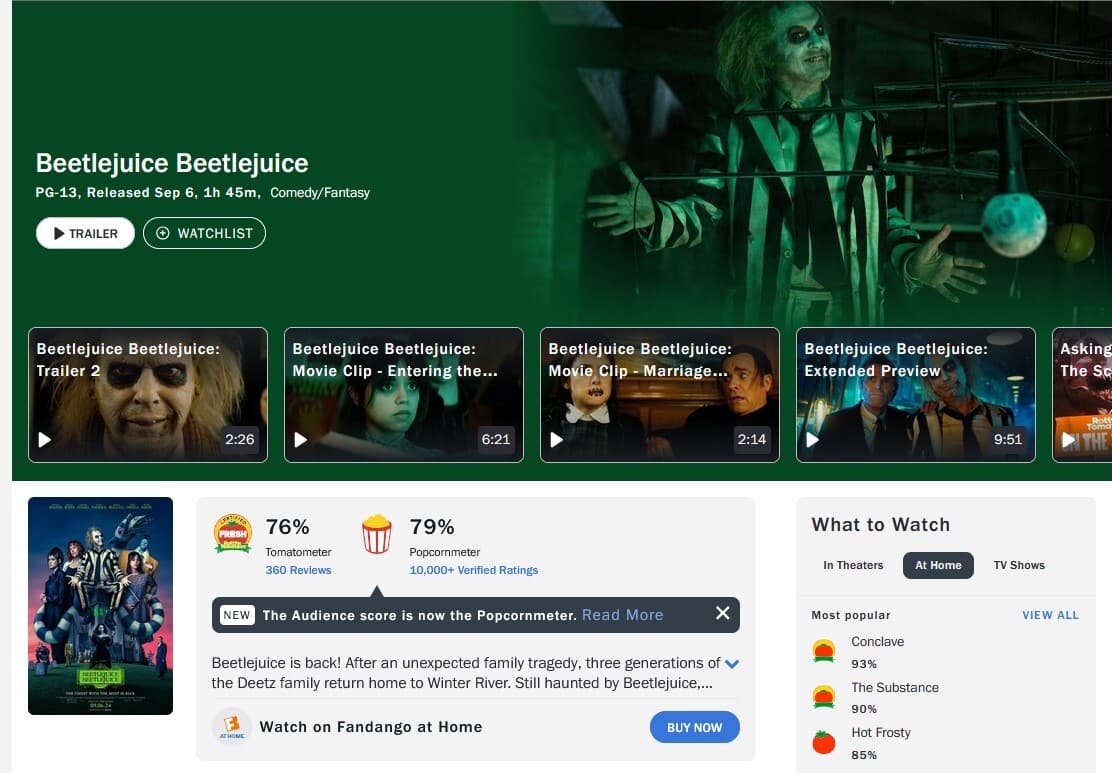The height and width of the screenshot is (773, 1112).
Task: Open Movie Clip - Marriage video
Action: point(660,395)
